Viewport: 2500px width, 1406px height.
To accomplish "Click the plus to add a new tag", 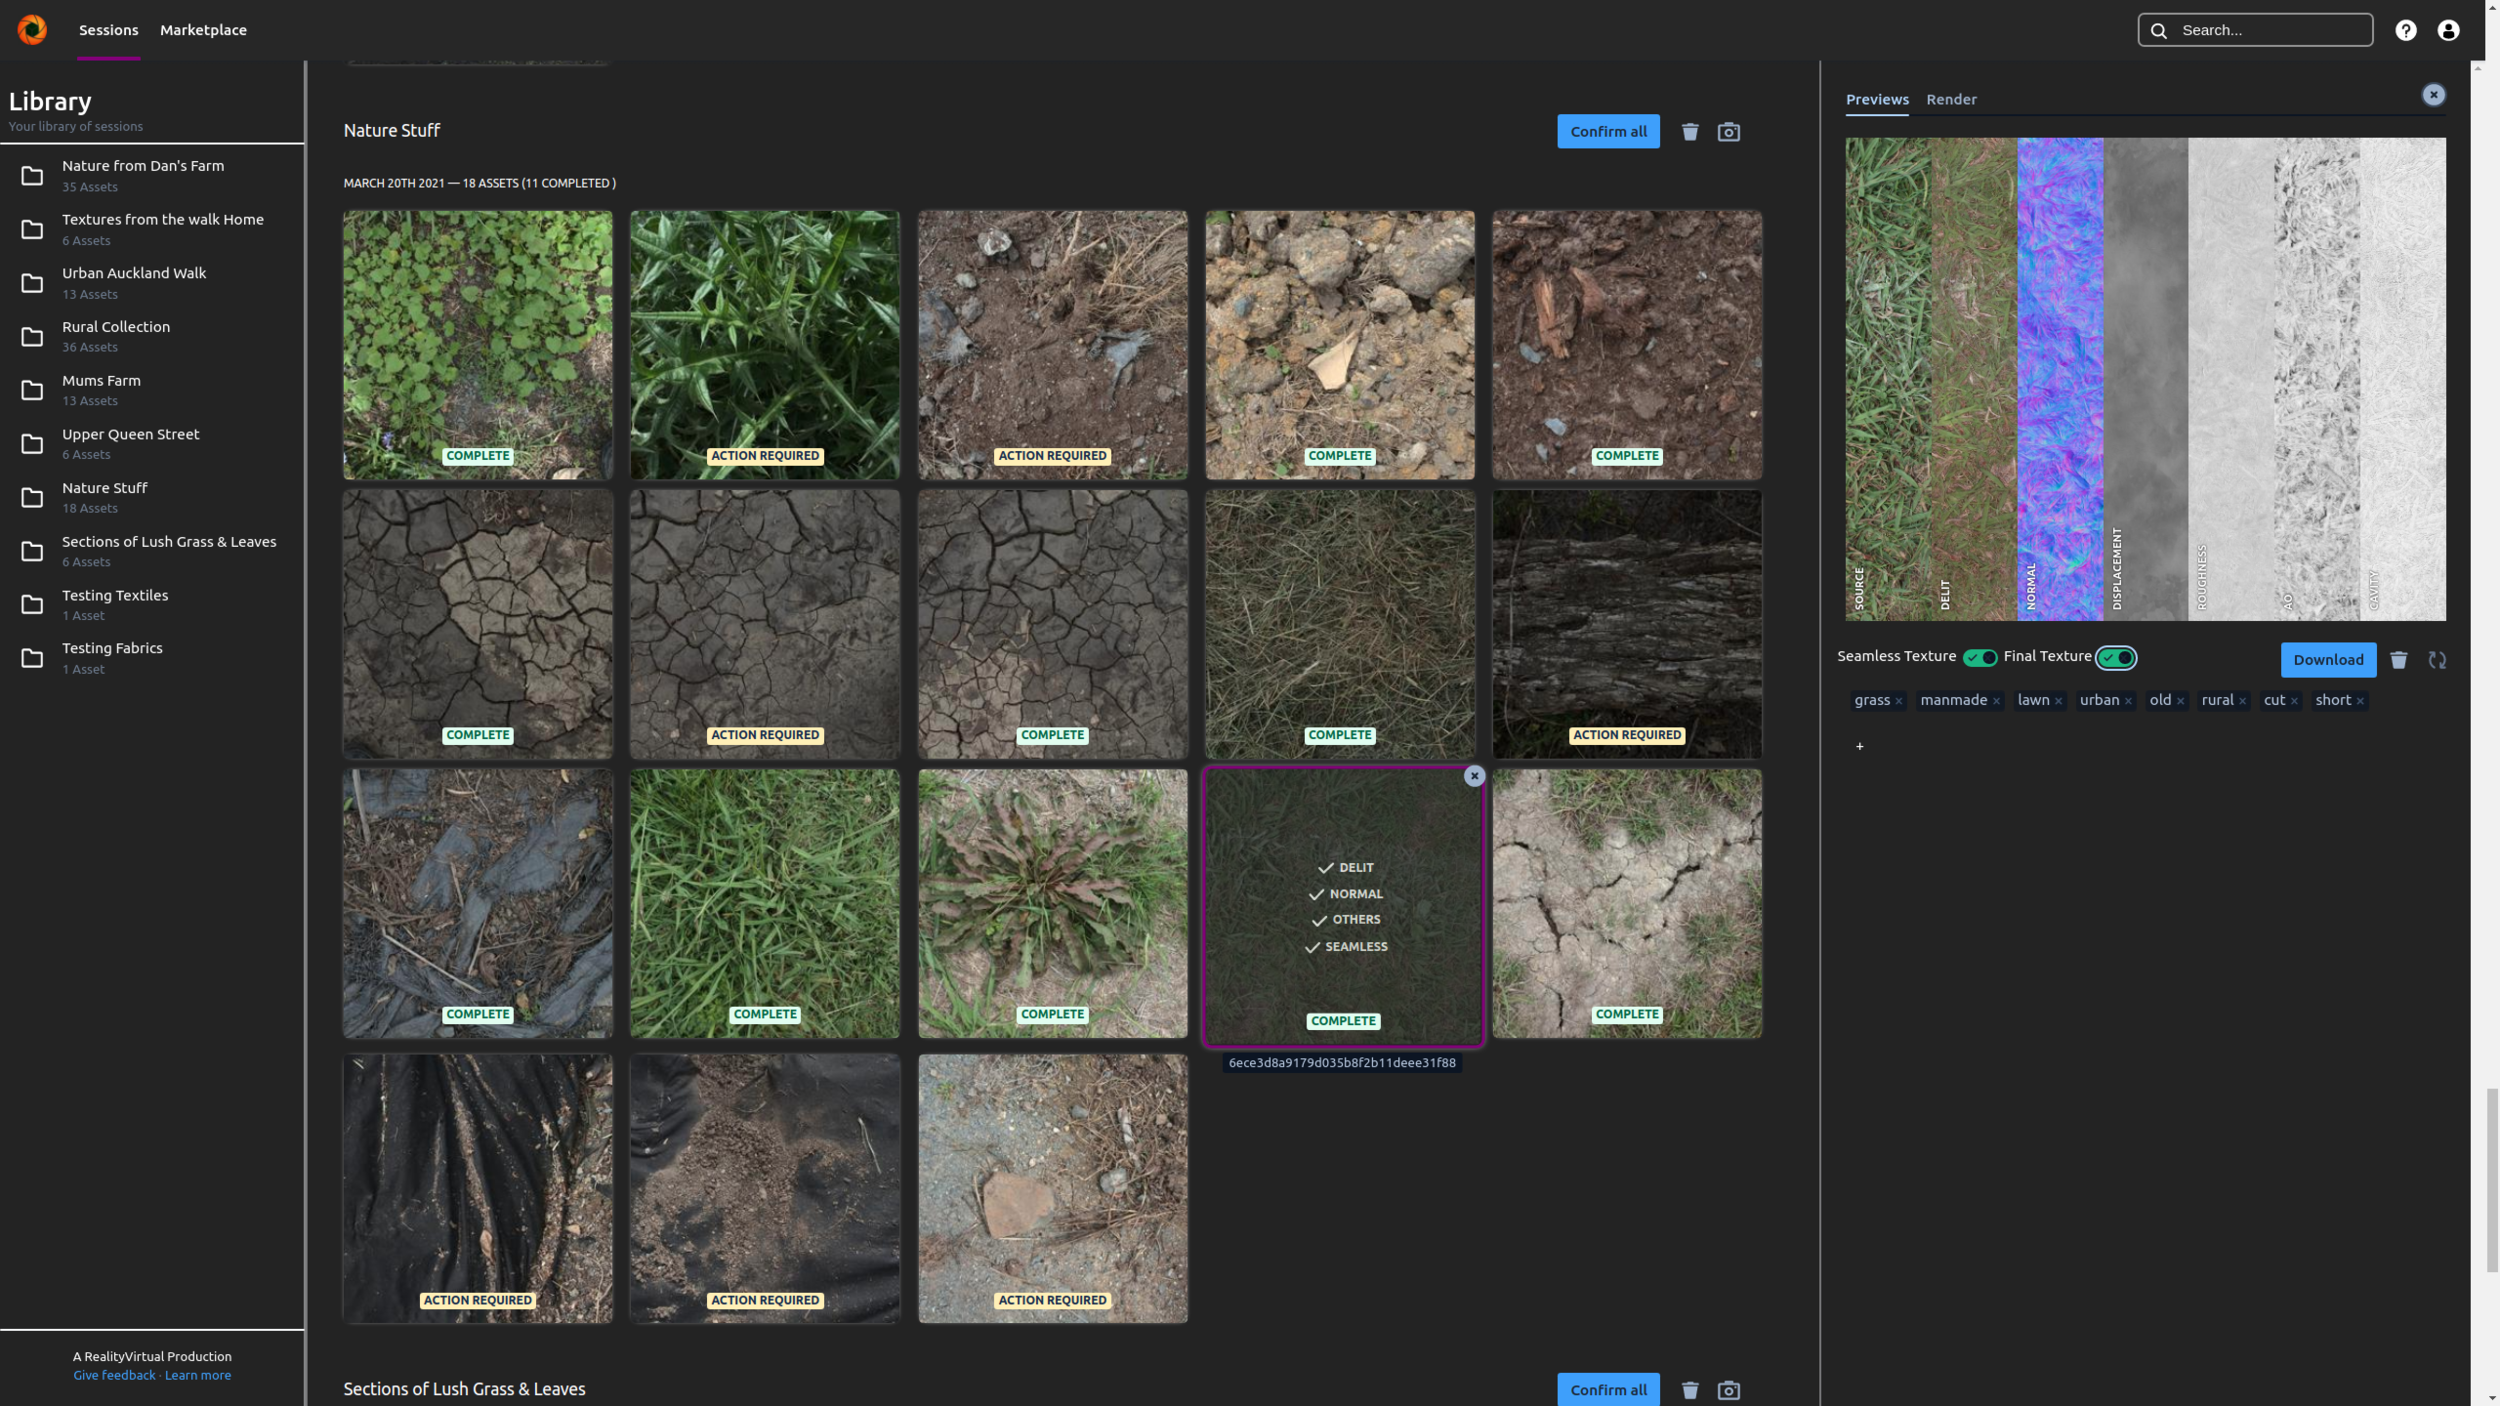I will pos(1858,746).
